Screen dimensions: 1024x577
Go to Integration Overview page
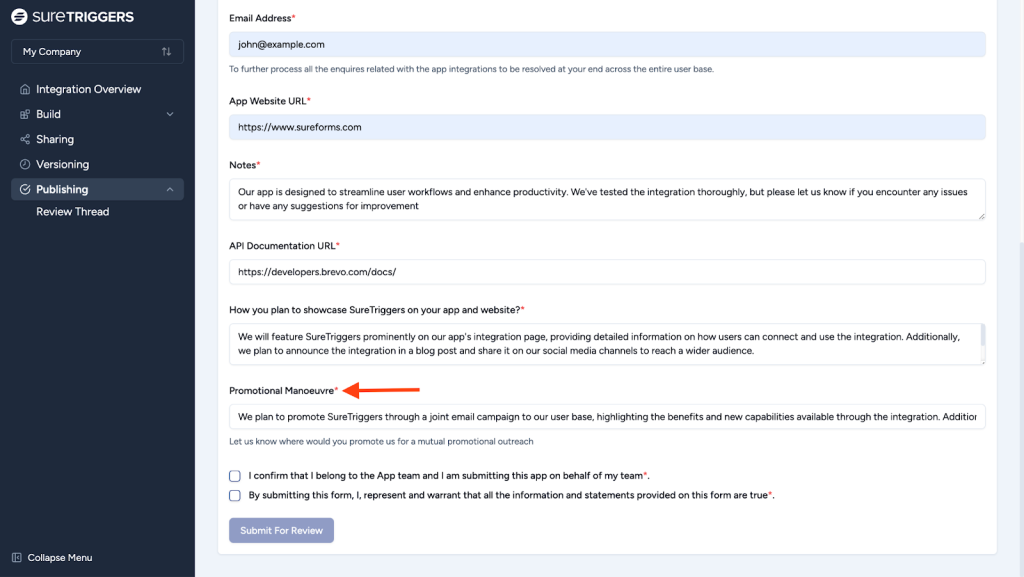[88, 89]
